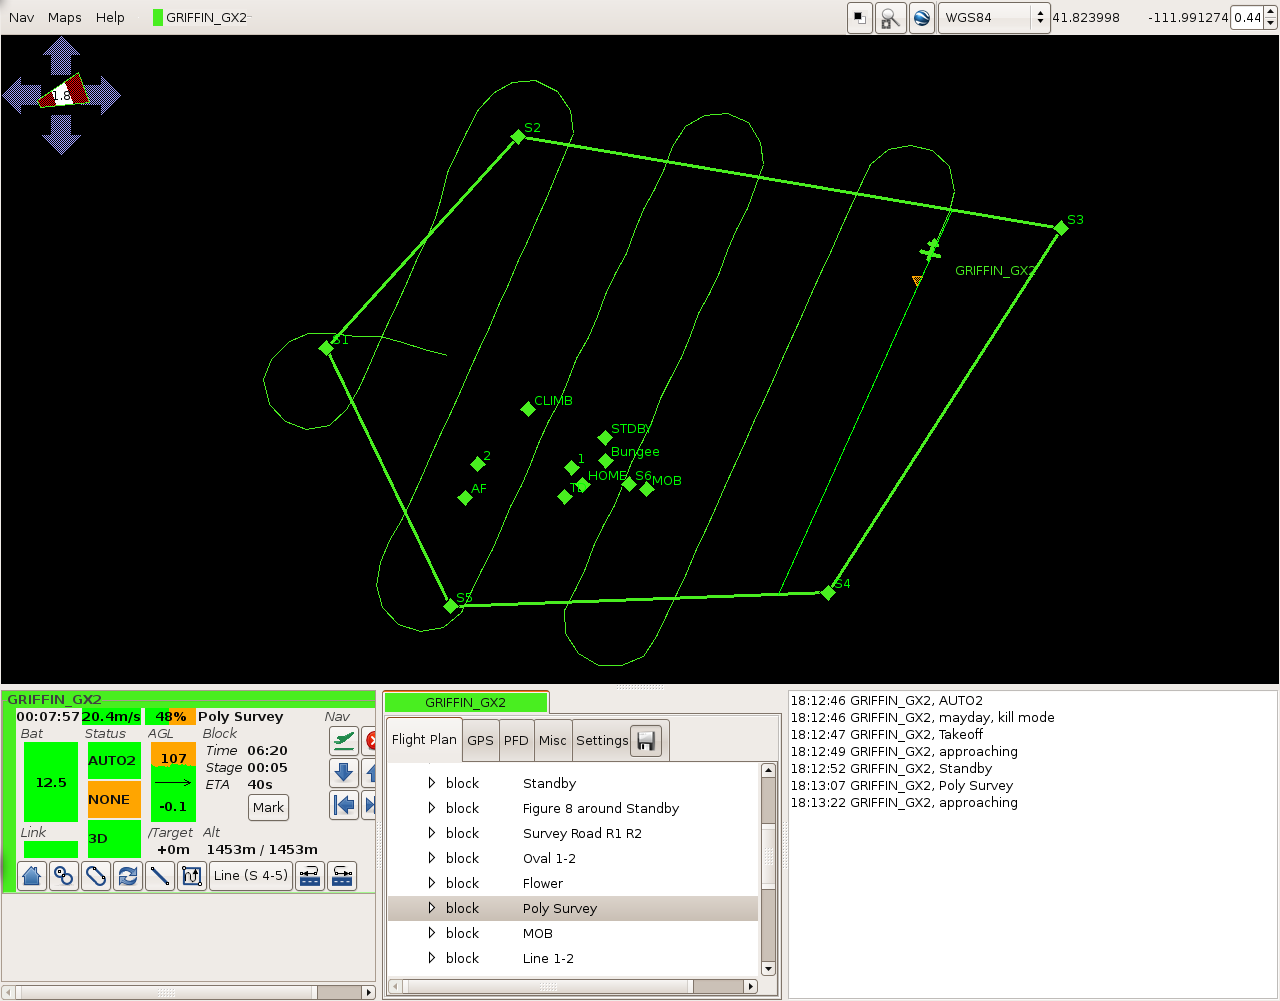Activate the diagonal line navigation icon

coord(160,876)
